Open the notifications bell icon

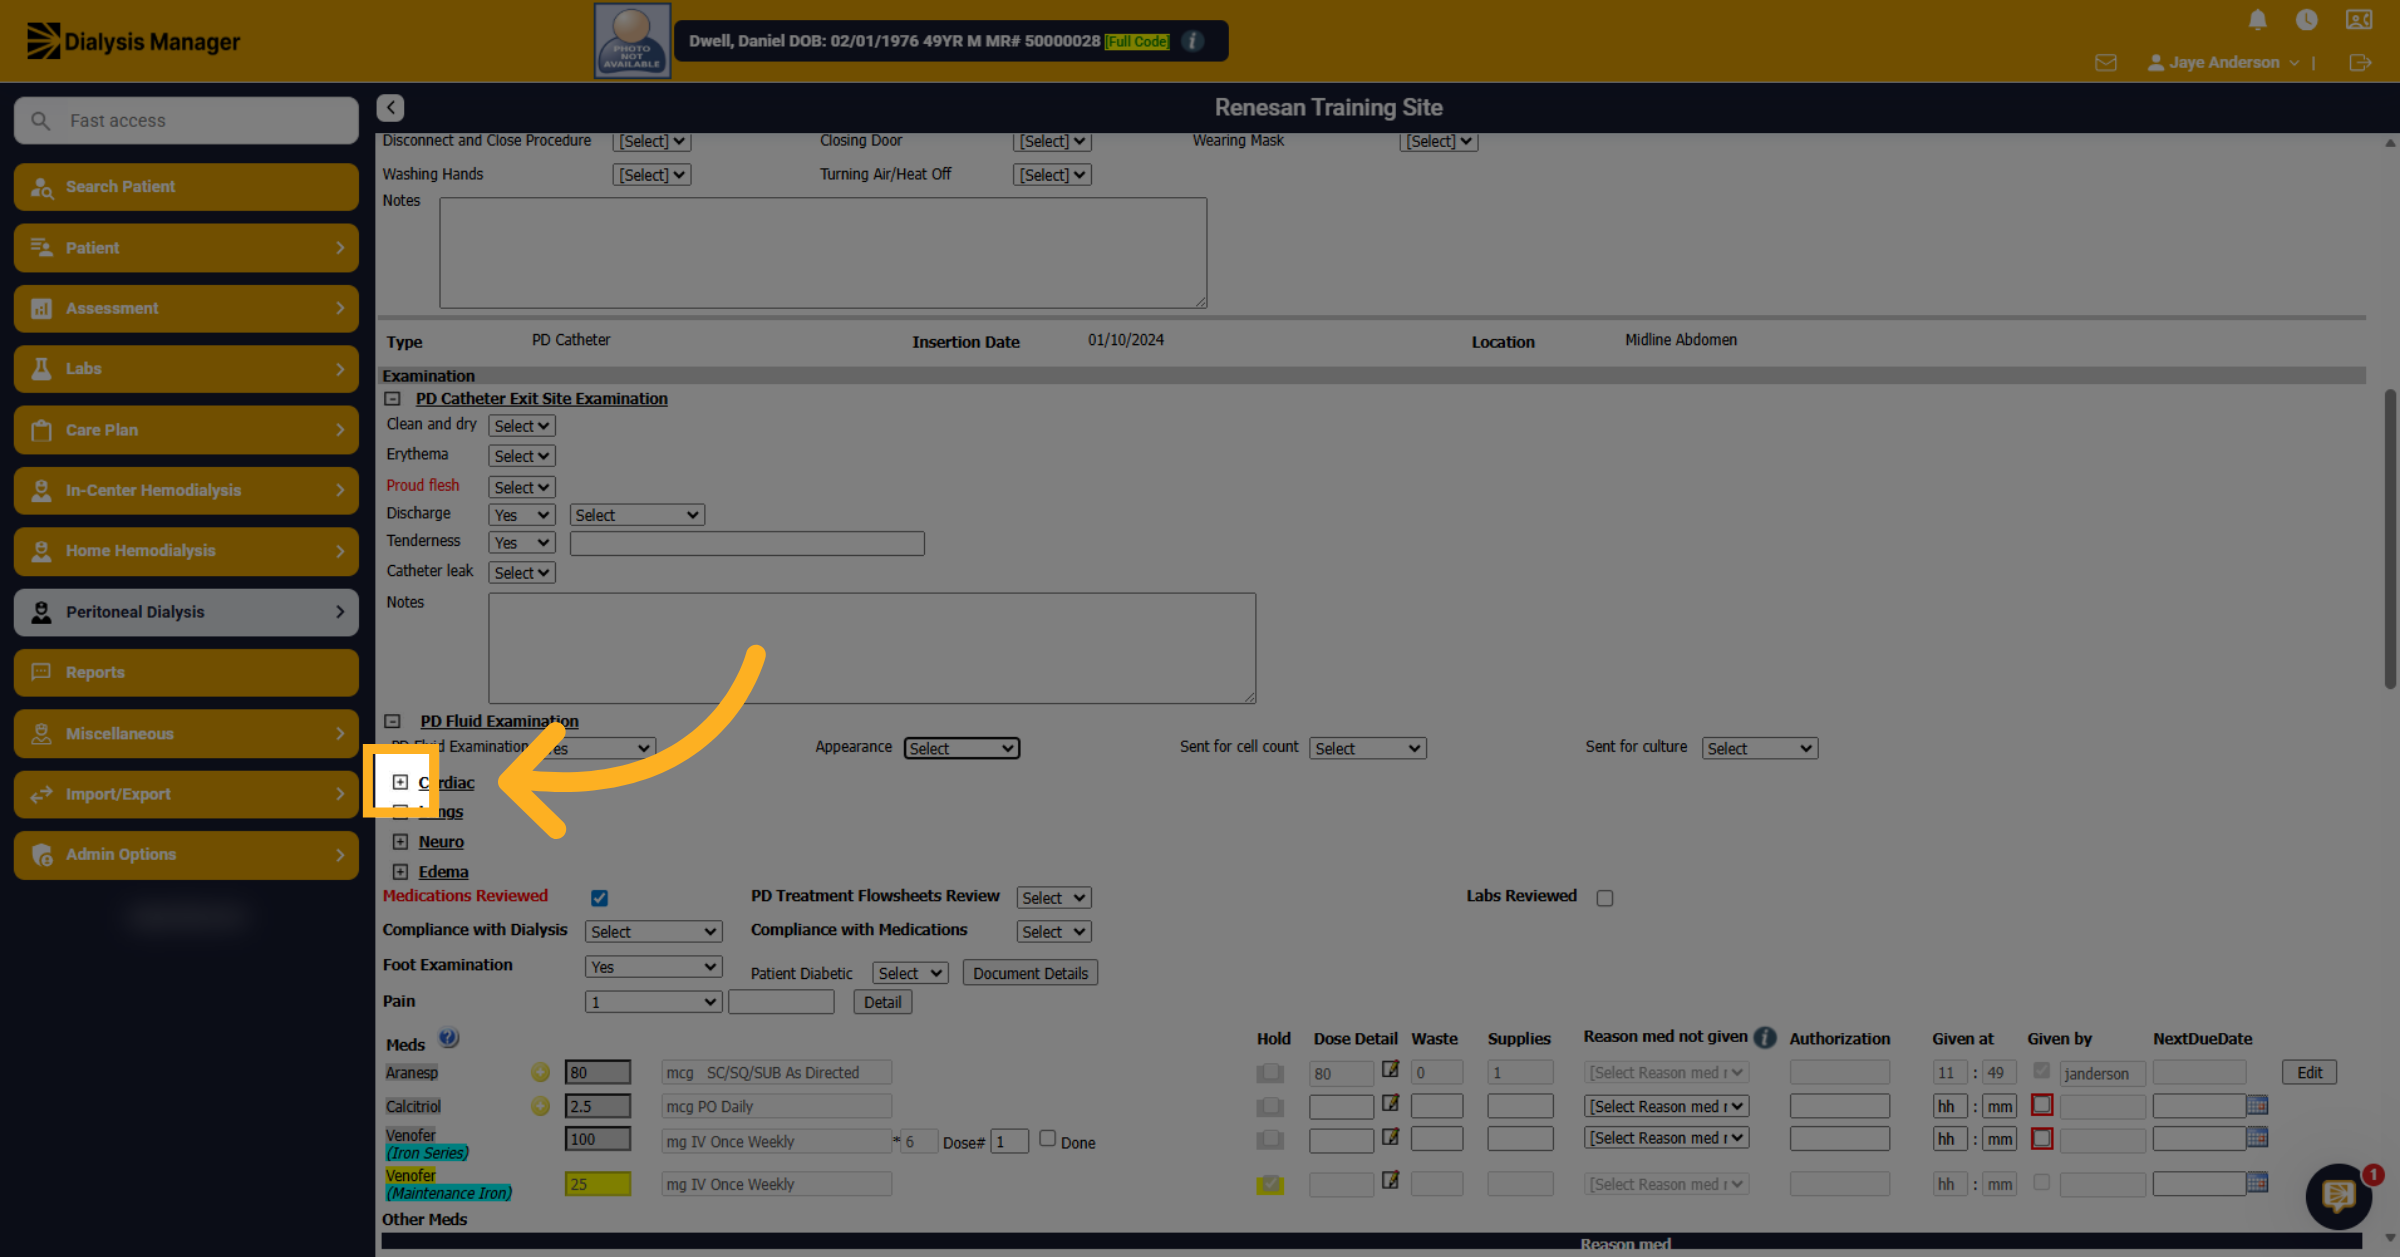pos(2257,20)
